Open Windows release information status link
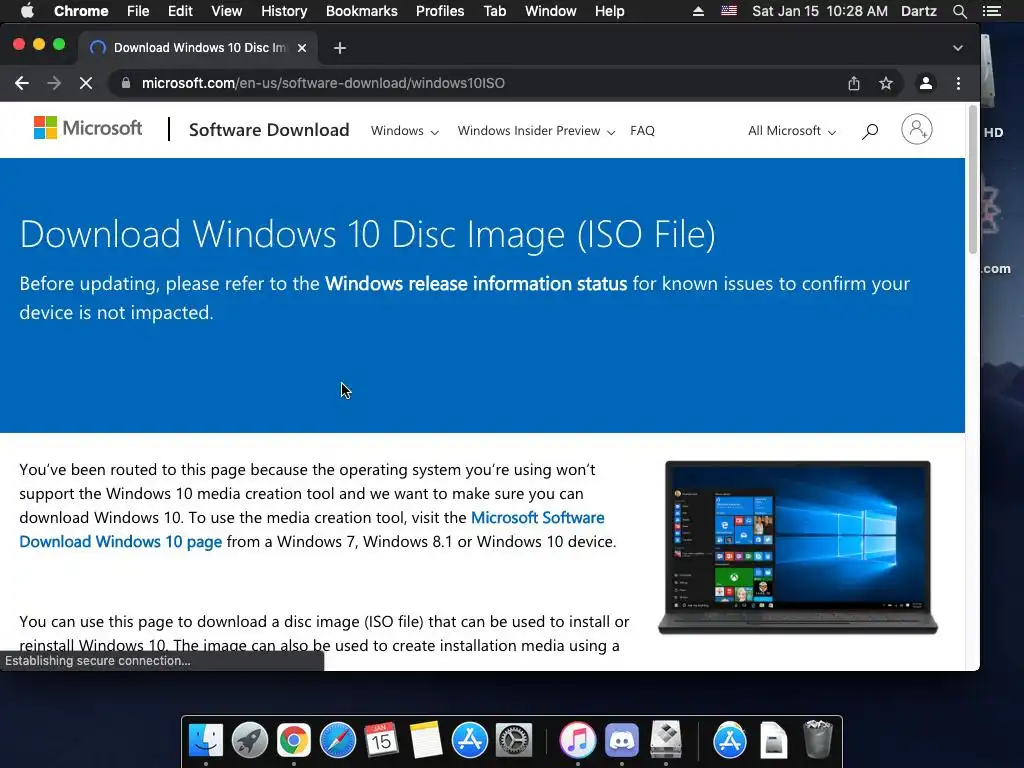The width and height of the screenshot is (1024, 768). 475,283
